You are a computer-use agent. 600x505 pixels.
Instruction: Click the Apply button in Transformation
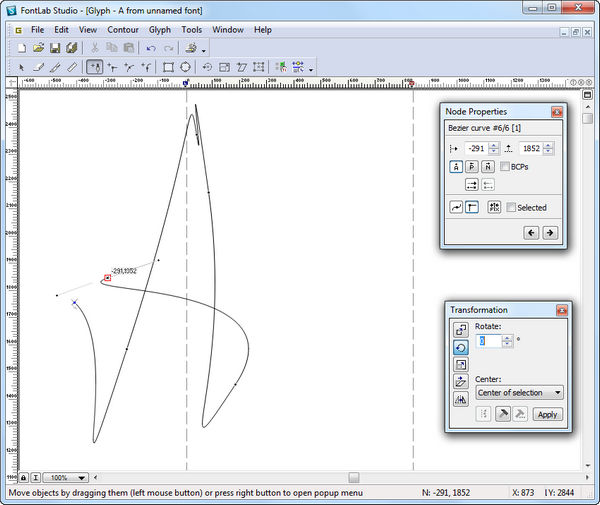[x=547, y=414]
